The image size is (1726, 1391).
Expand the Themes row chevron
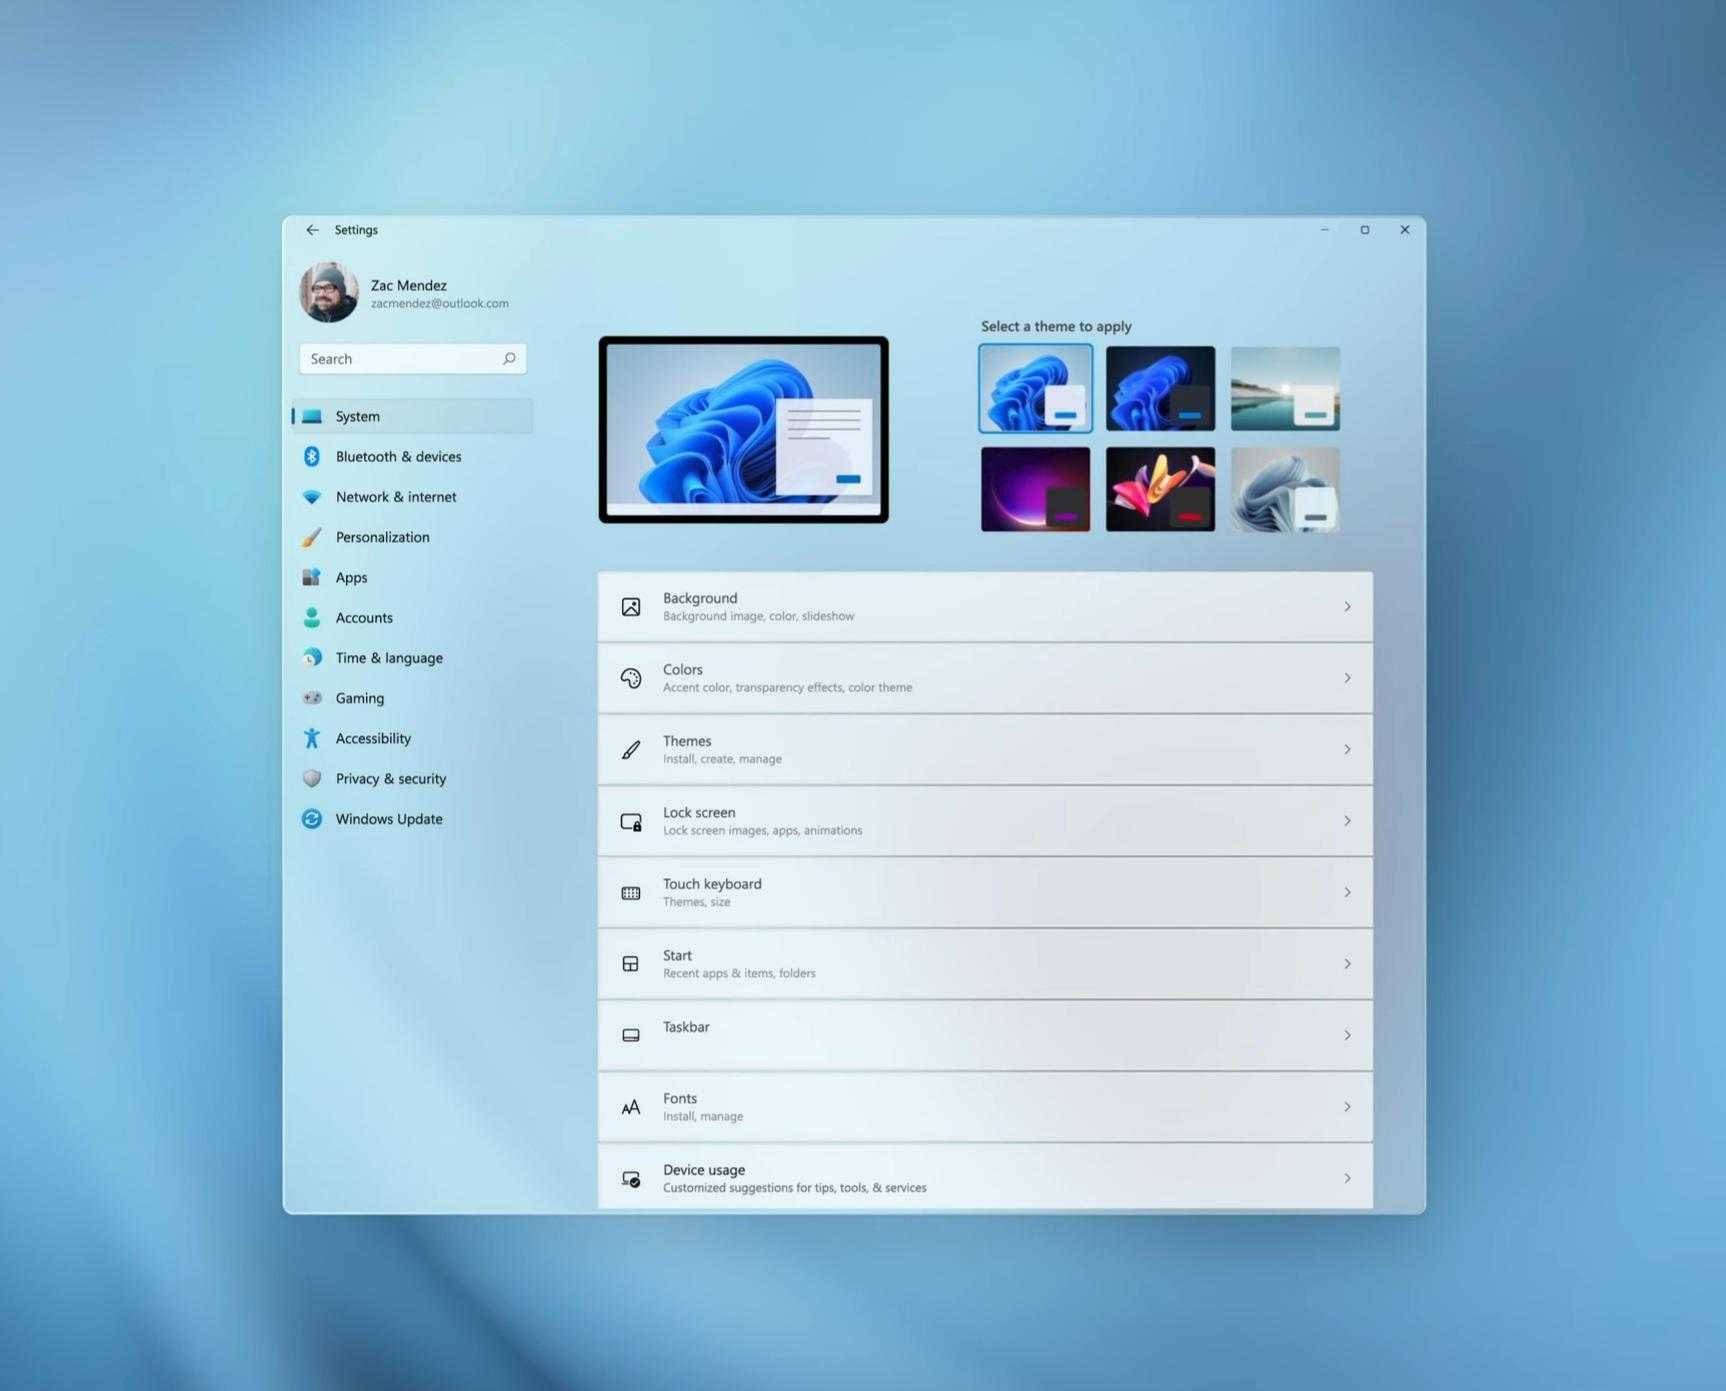tap(1347, 750)
